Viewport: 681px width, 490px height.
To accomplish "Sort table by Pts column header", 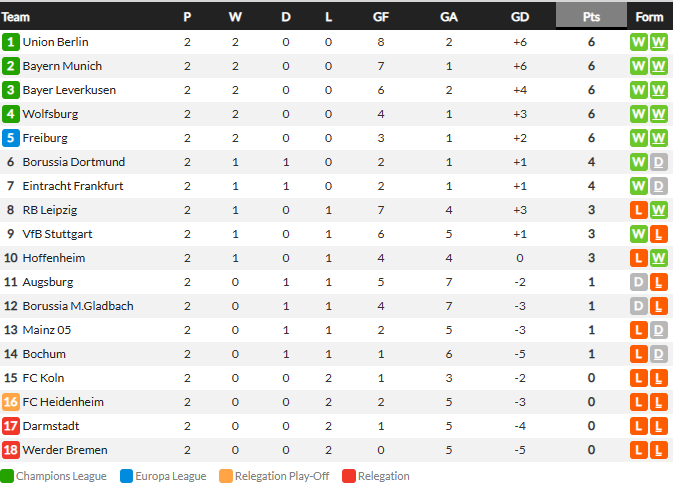I will (x=591, y=17).
